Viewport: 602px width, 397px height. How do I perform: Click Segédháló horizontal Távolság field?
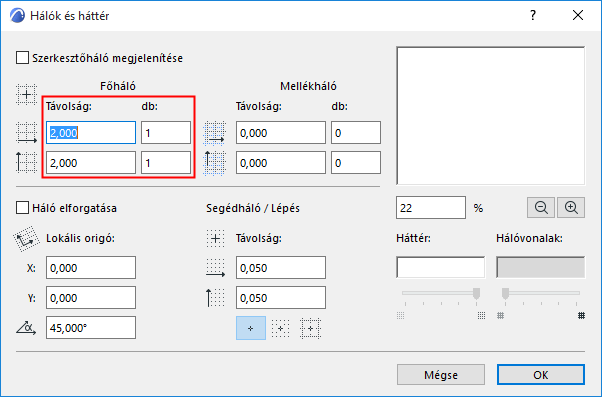coord(281,268)
